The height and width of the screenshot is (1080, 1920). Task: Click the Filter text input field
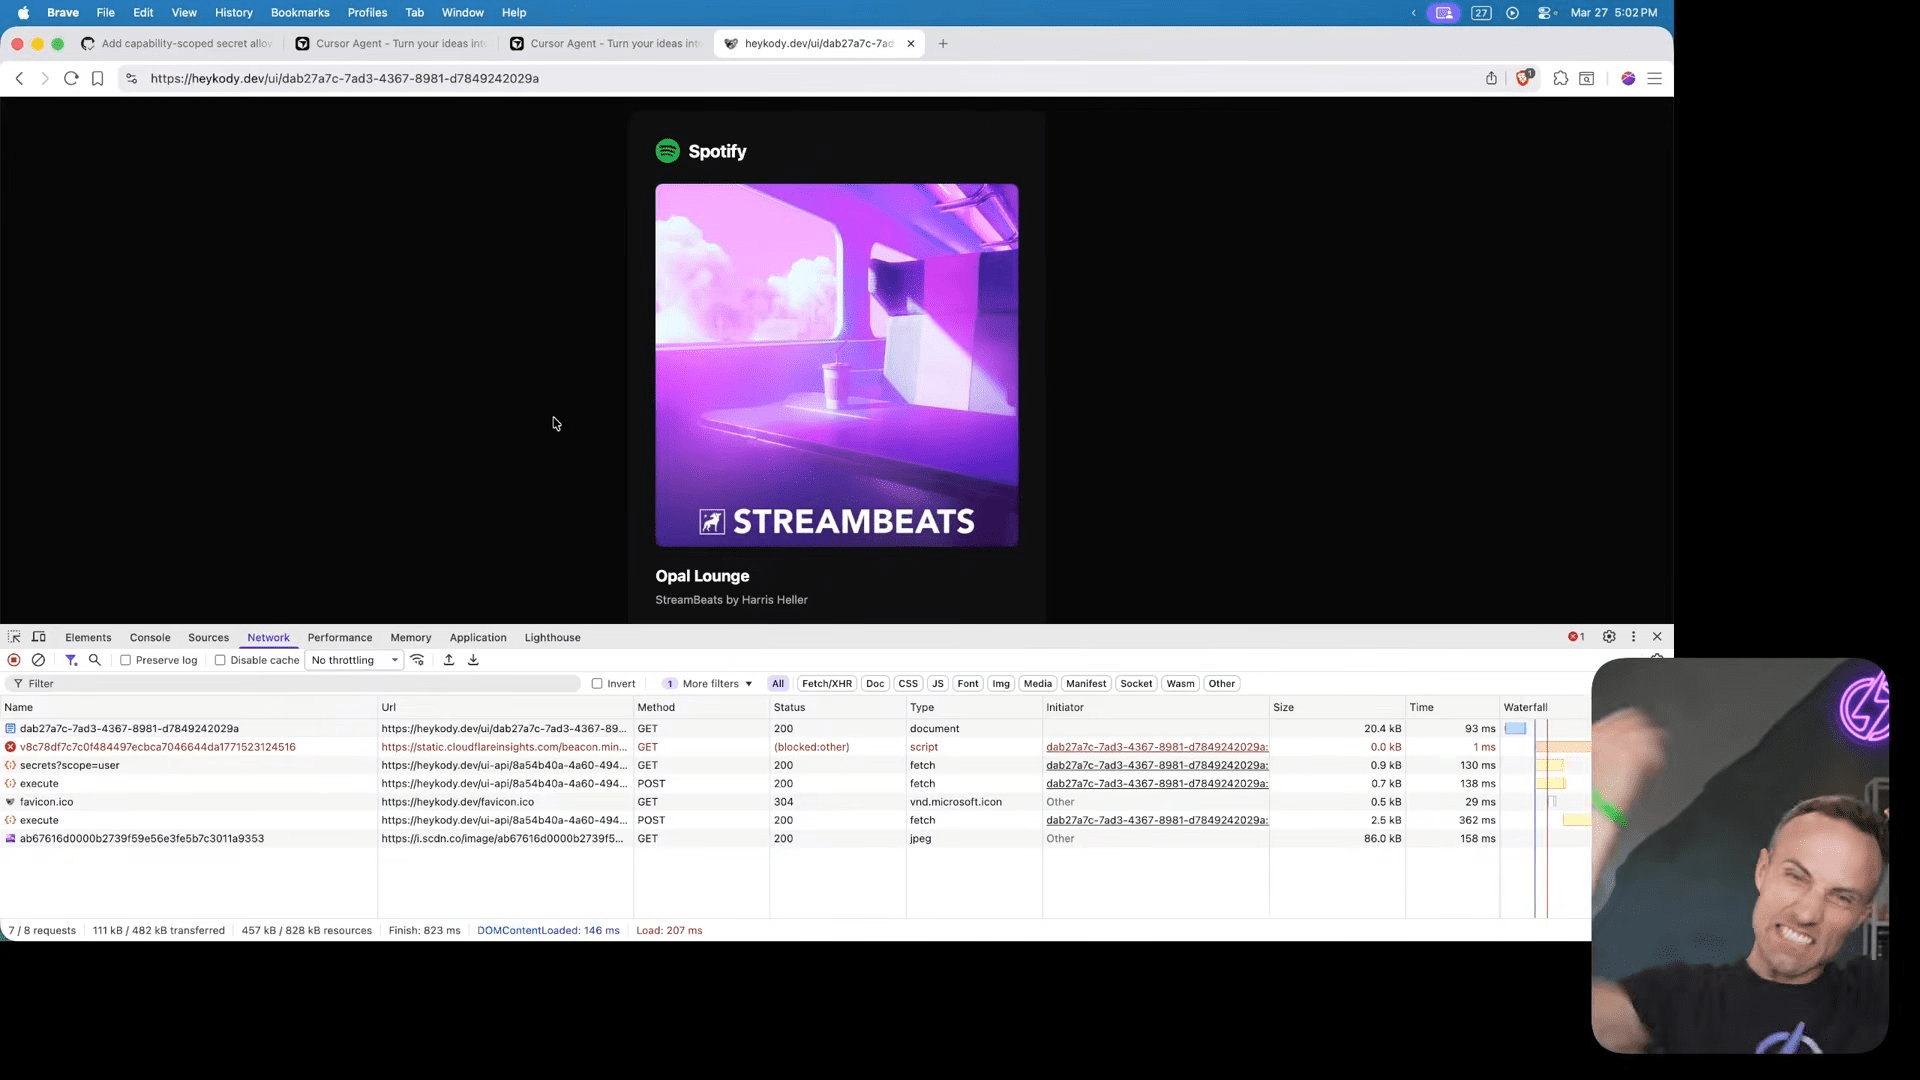(300, 684)
